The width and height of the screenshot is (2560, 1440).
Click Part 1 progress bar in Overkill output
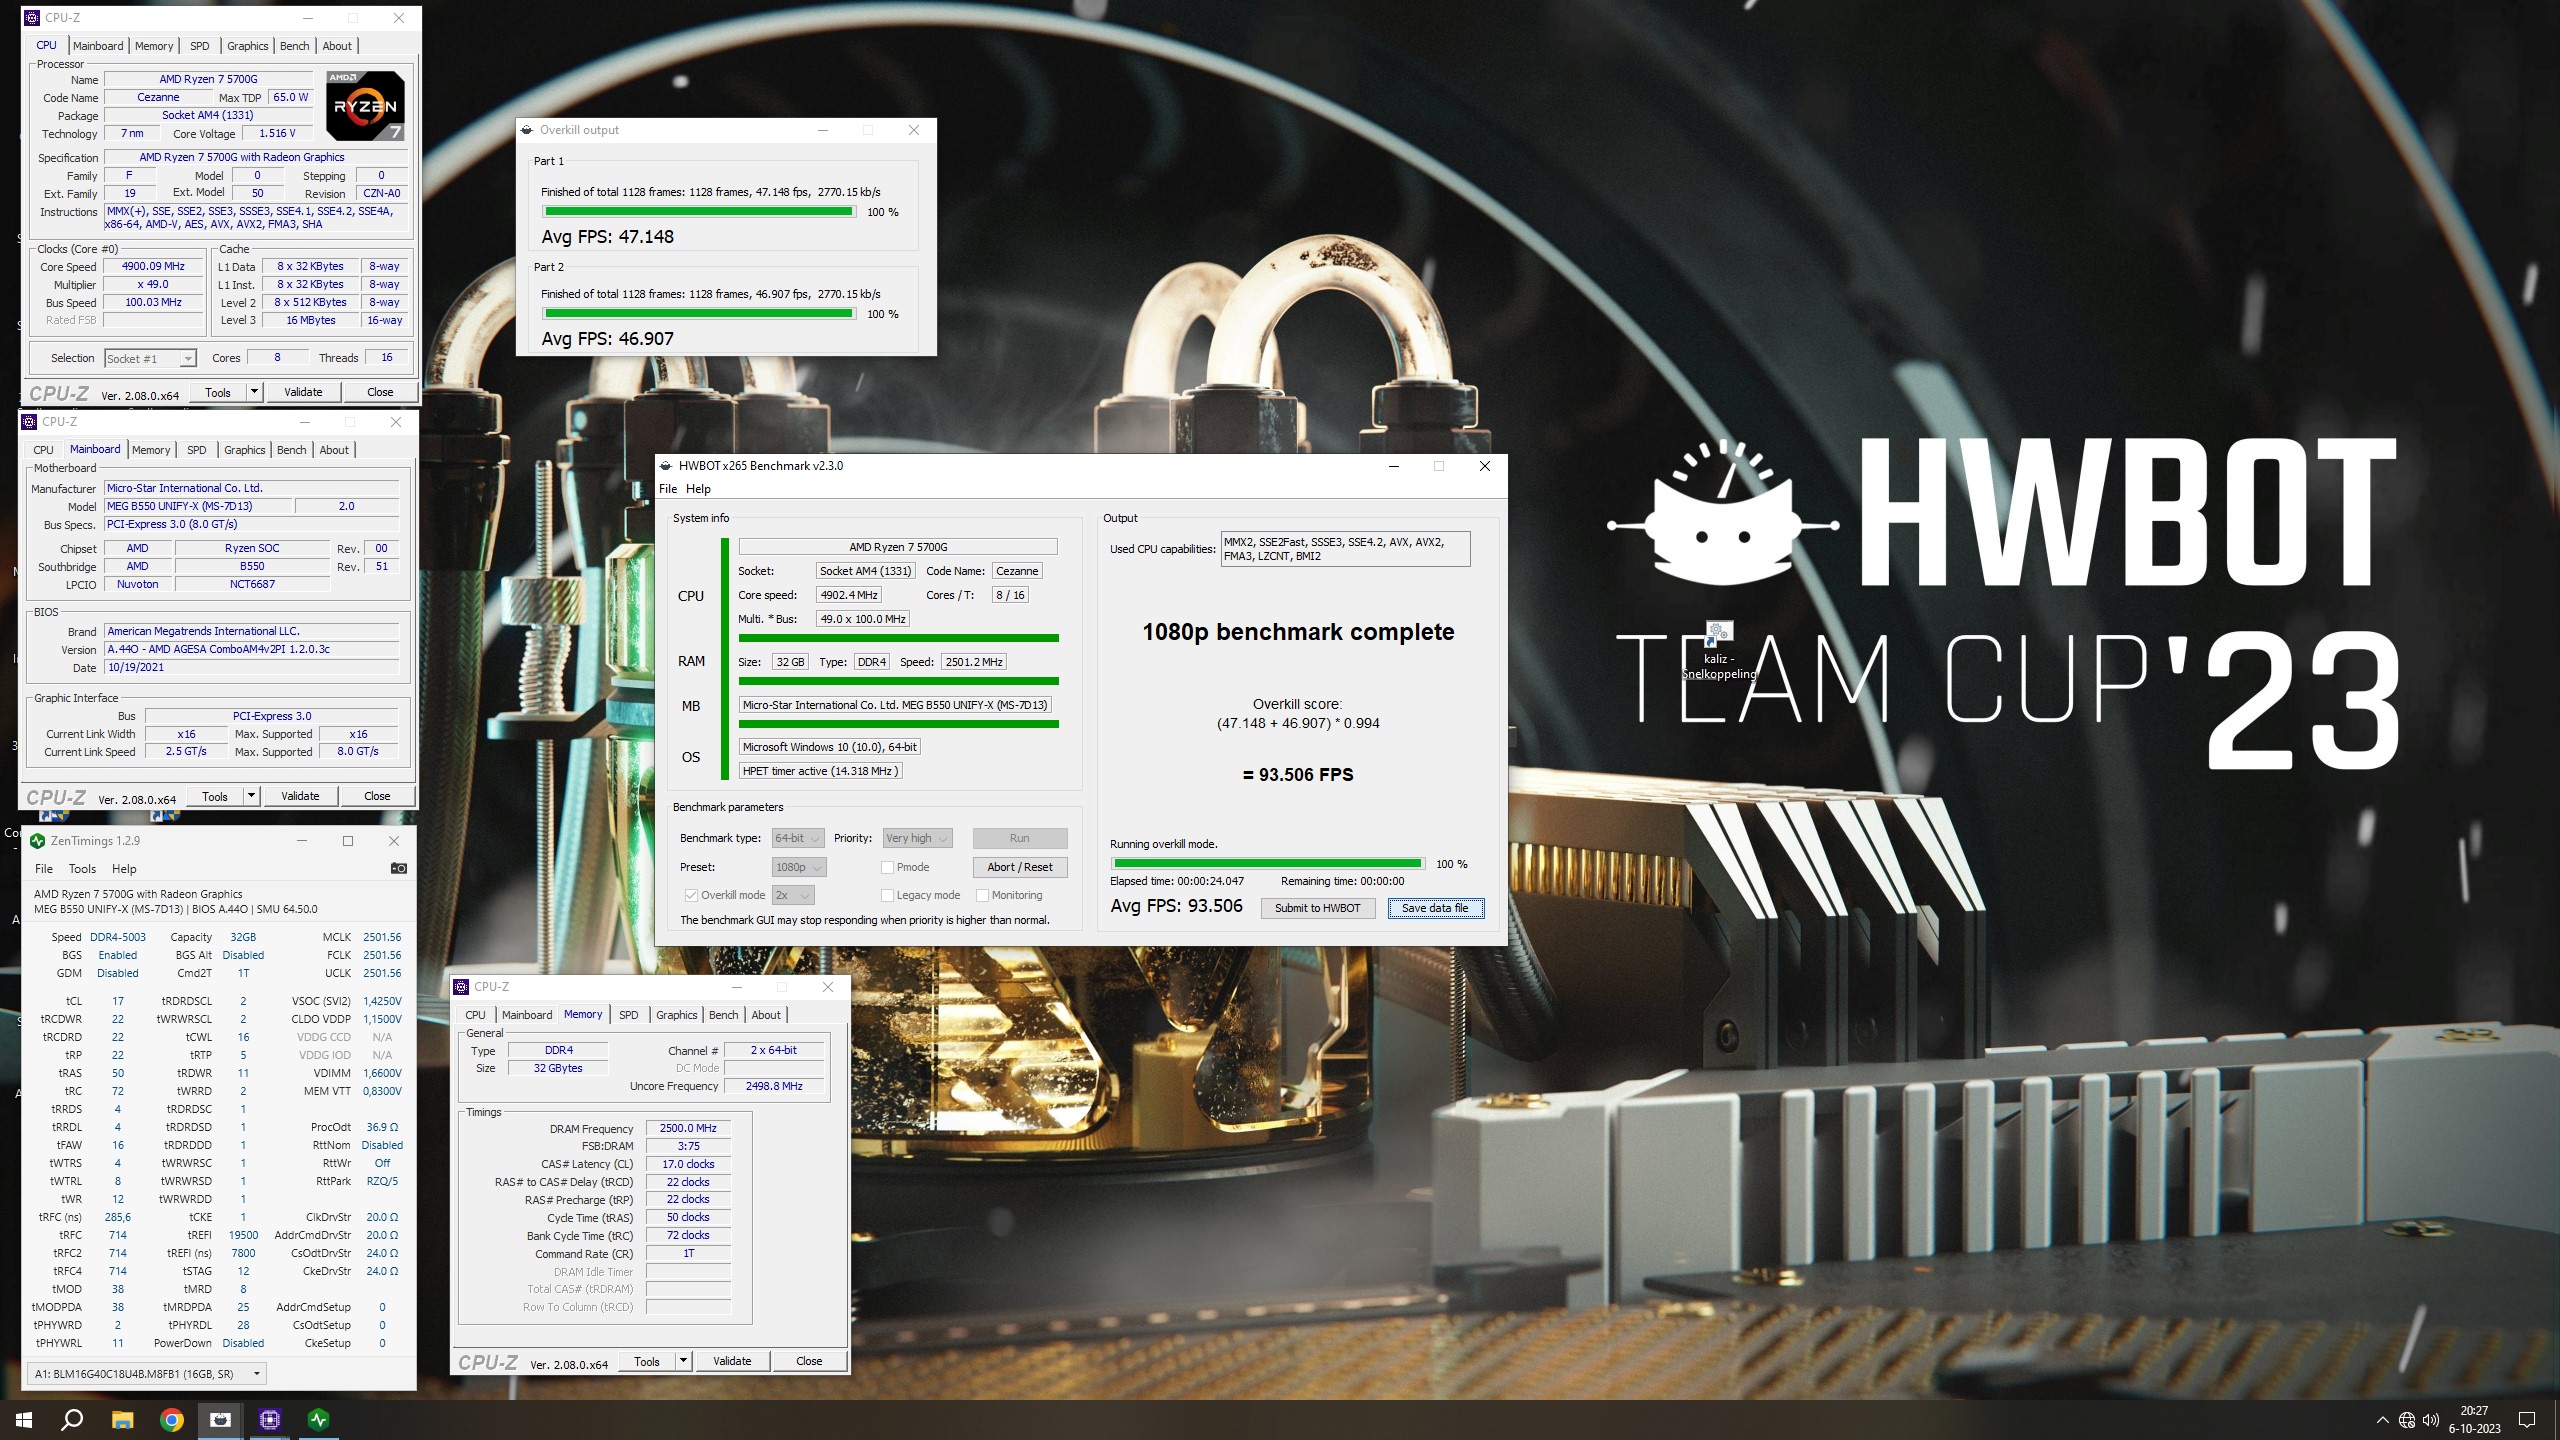pos(699,212)
